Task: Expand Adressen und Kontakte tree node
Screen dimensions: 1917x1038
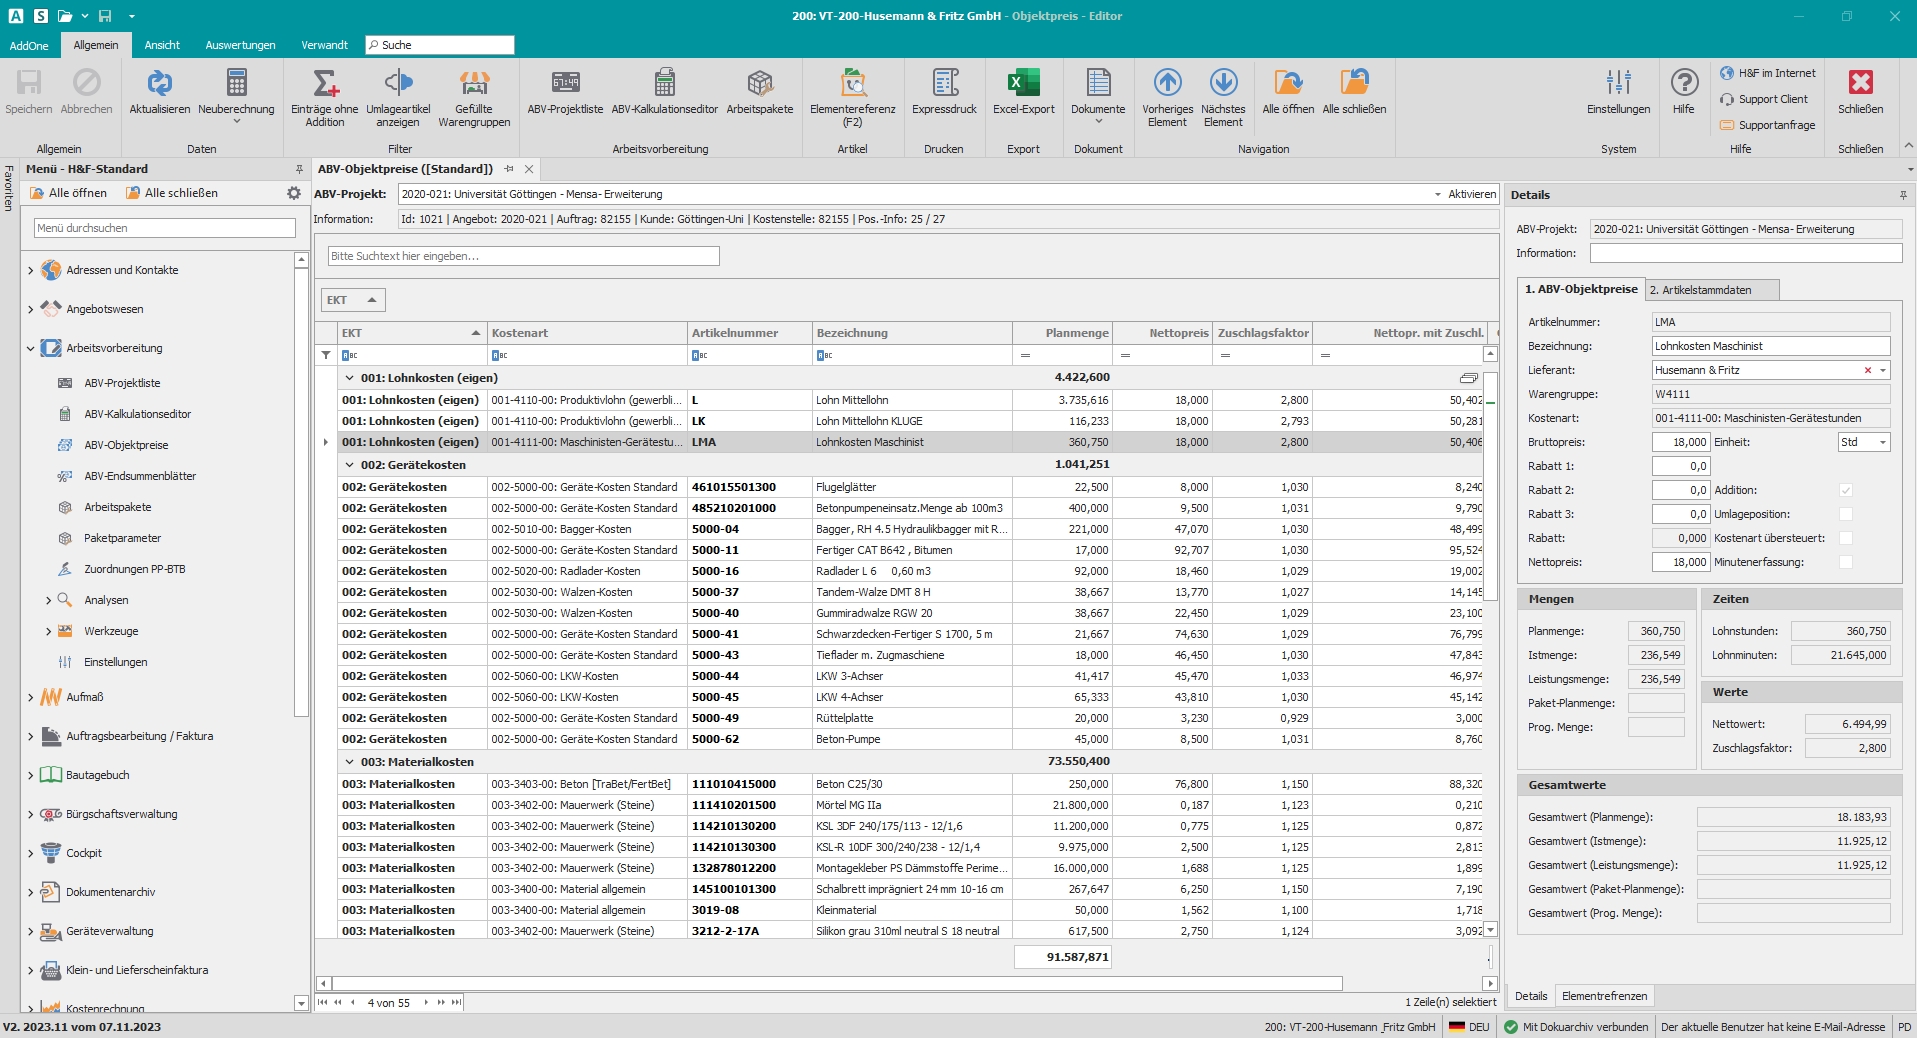Action: (x=31, y=270)
